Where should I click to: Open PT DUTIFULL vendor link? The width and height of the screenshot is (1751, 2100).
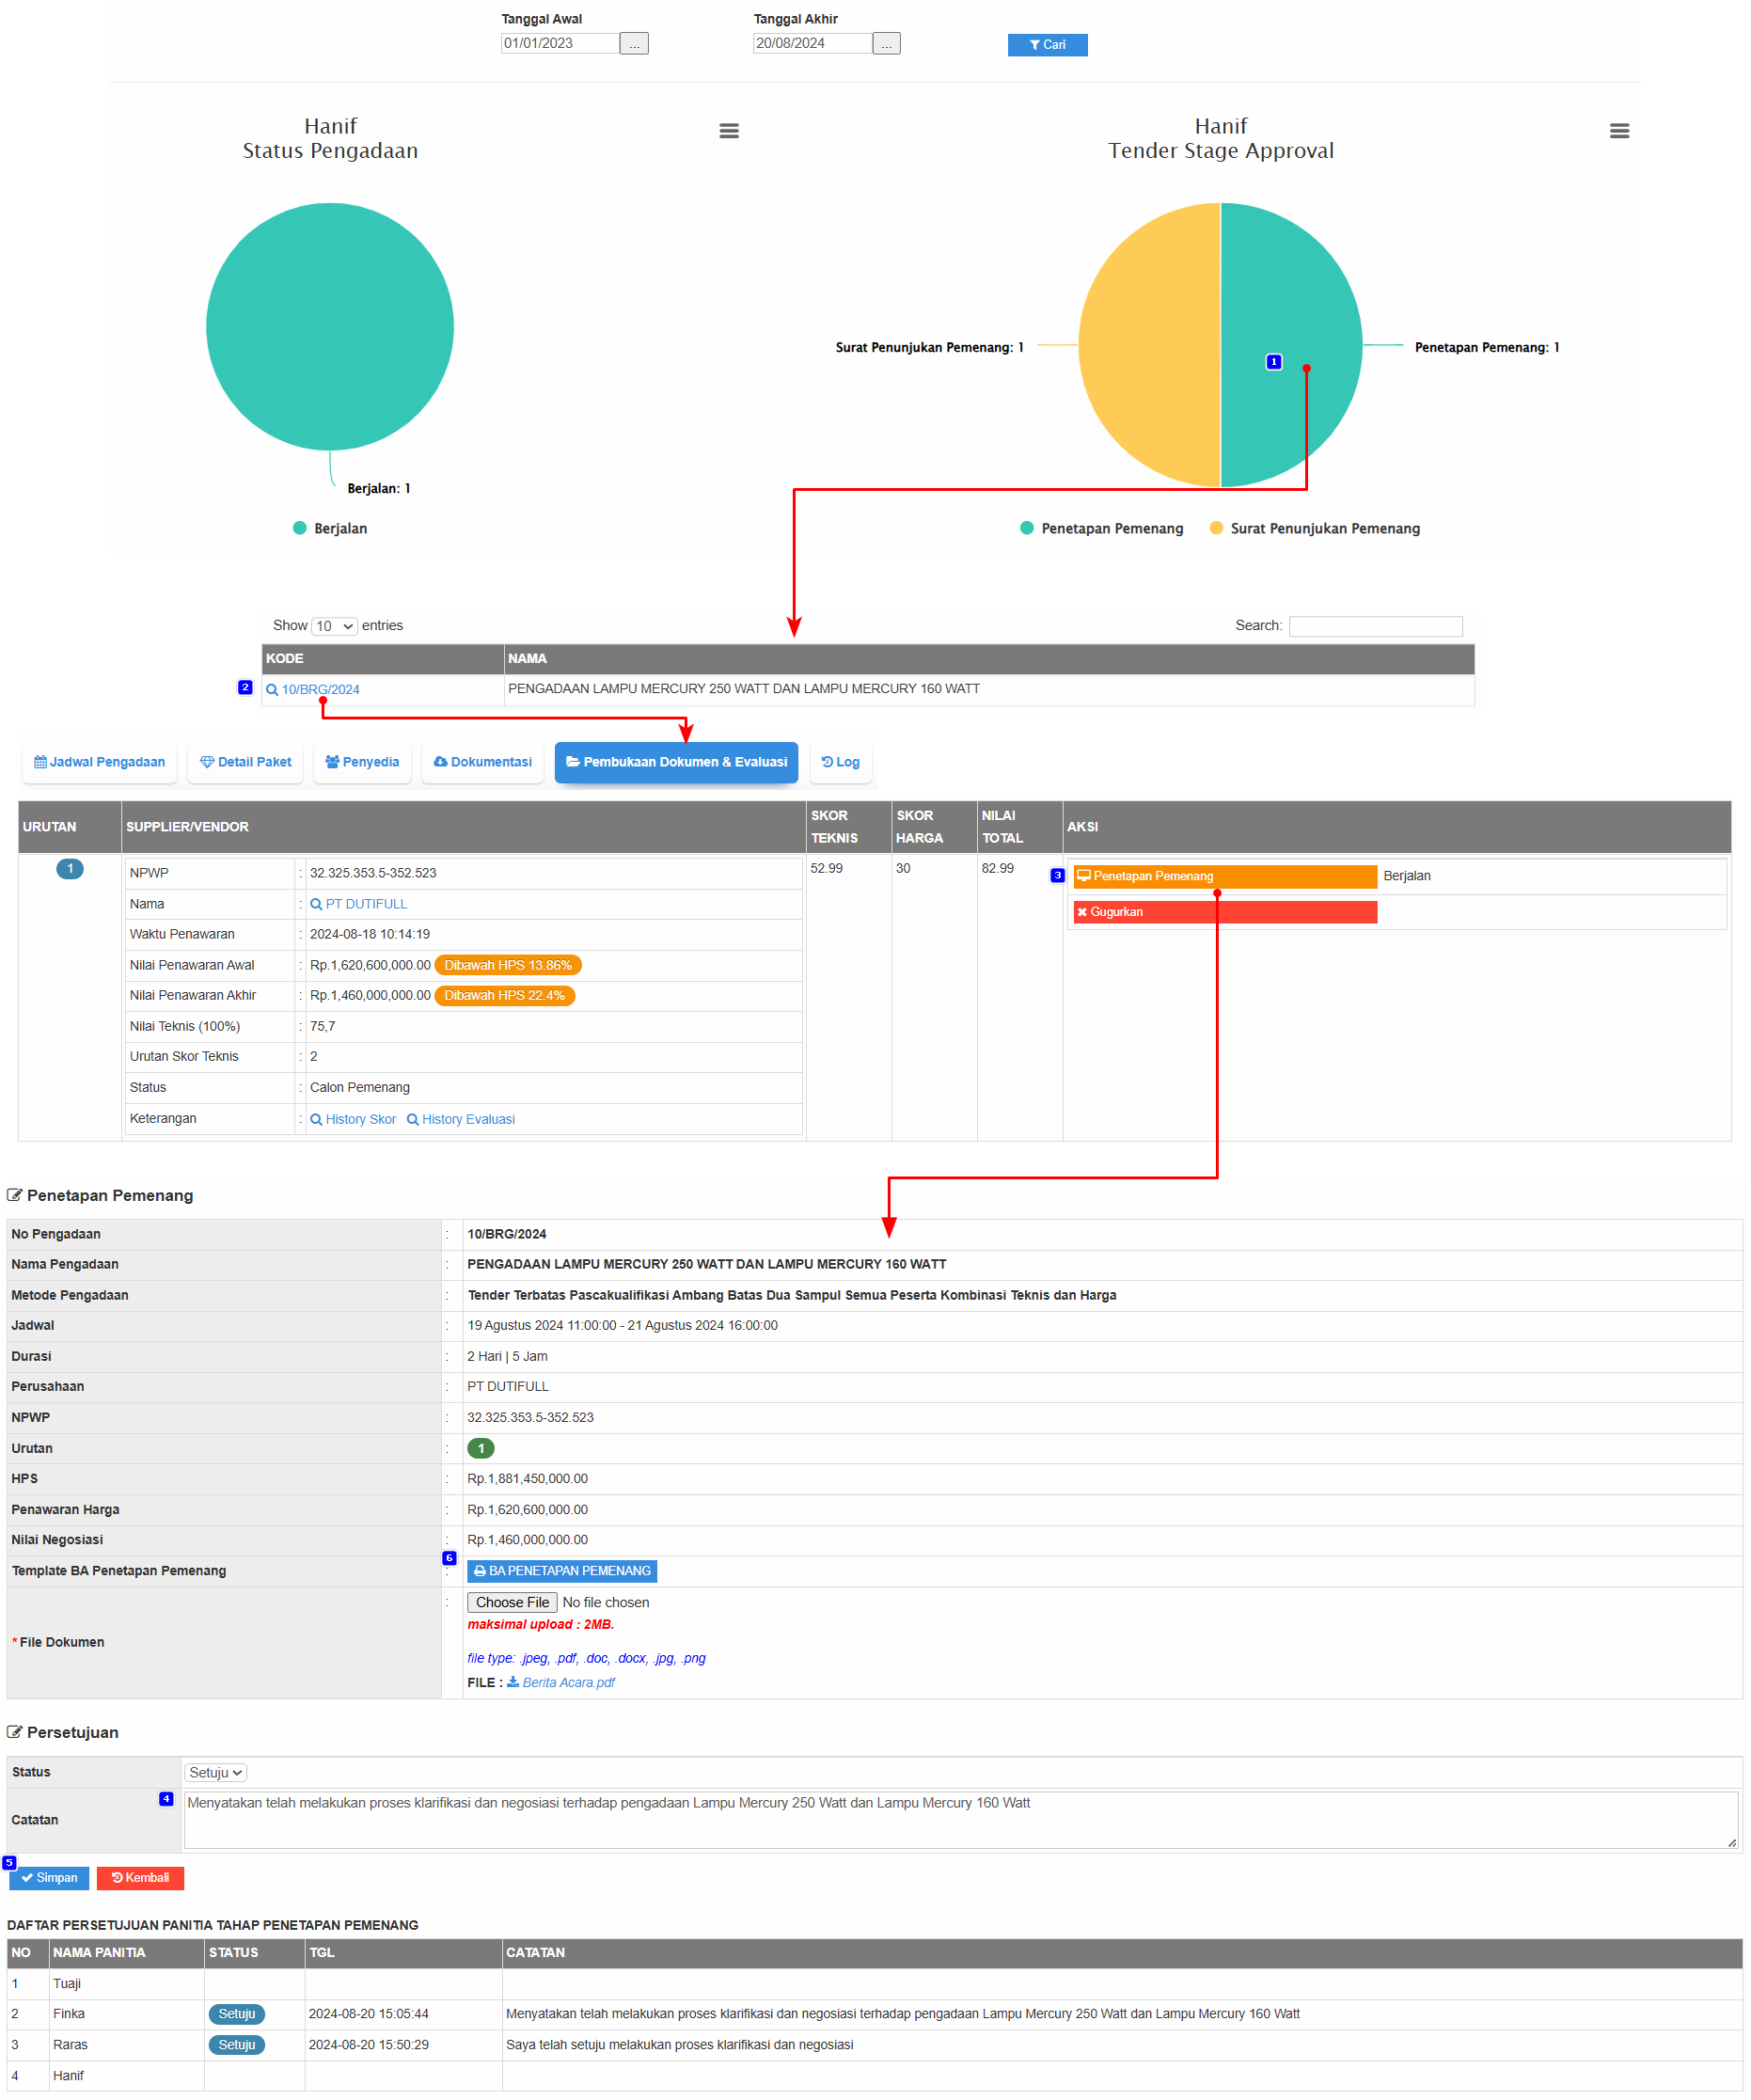[x=366, y=904]
